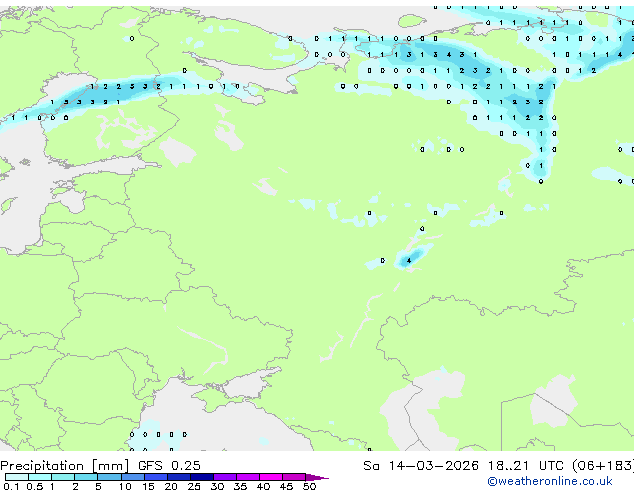Click the 2 to 5 legend swatch
Image resolution: width=634 pixels, height=490 pixels.
(86, 477)
